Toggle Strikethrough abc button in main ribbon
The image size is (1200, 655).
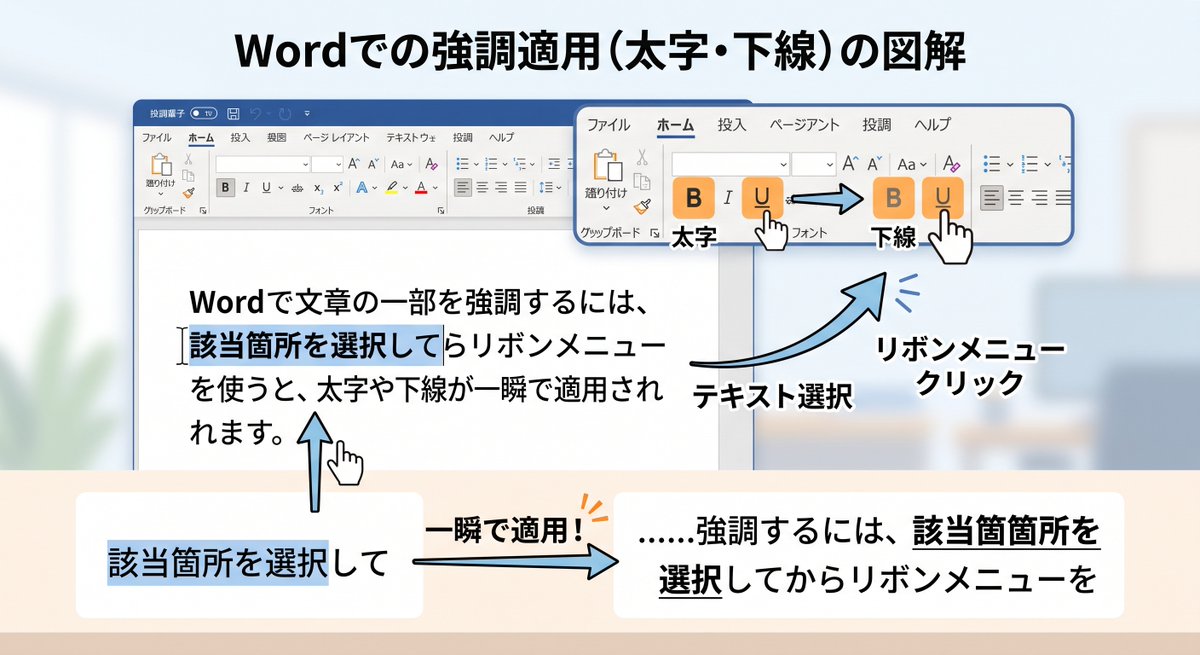(x=297, y=188)
